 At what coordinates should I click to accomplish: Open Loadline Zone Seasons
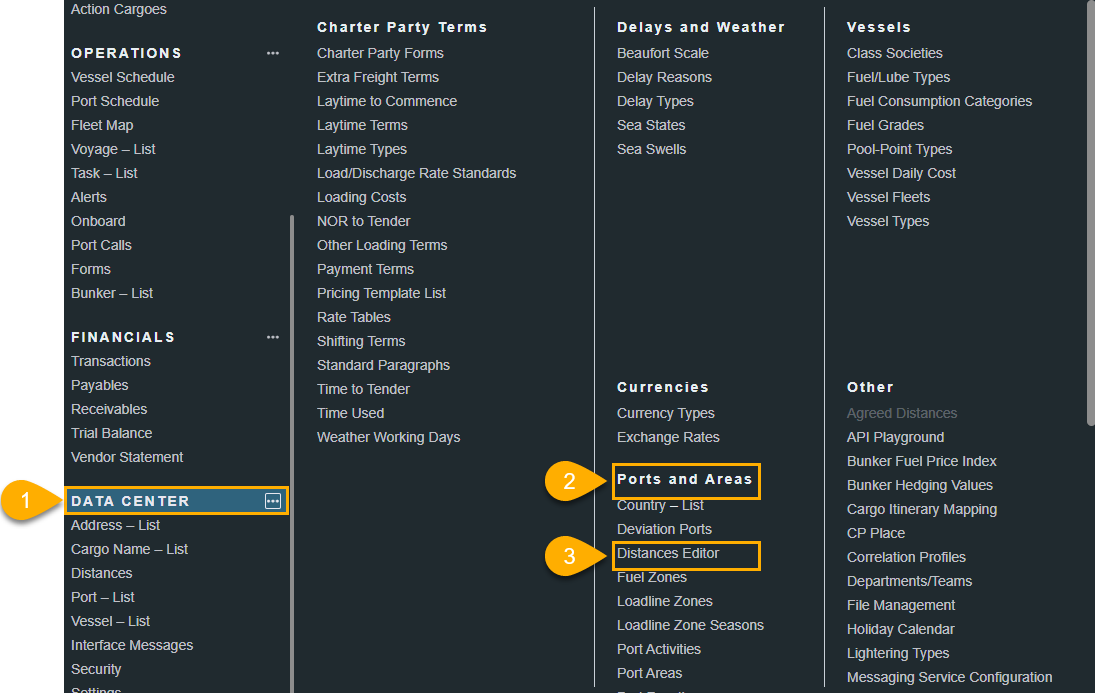(690, 625)
